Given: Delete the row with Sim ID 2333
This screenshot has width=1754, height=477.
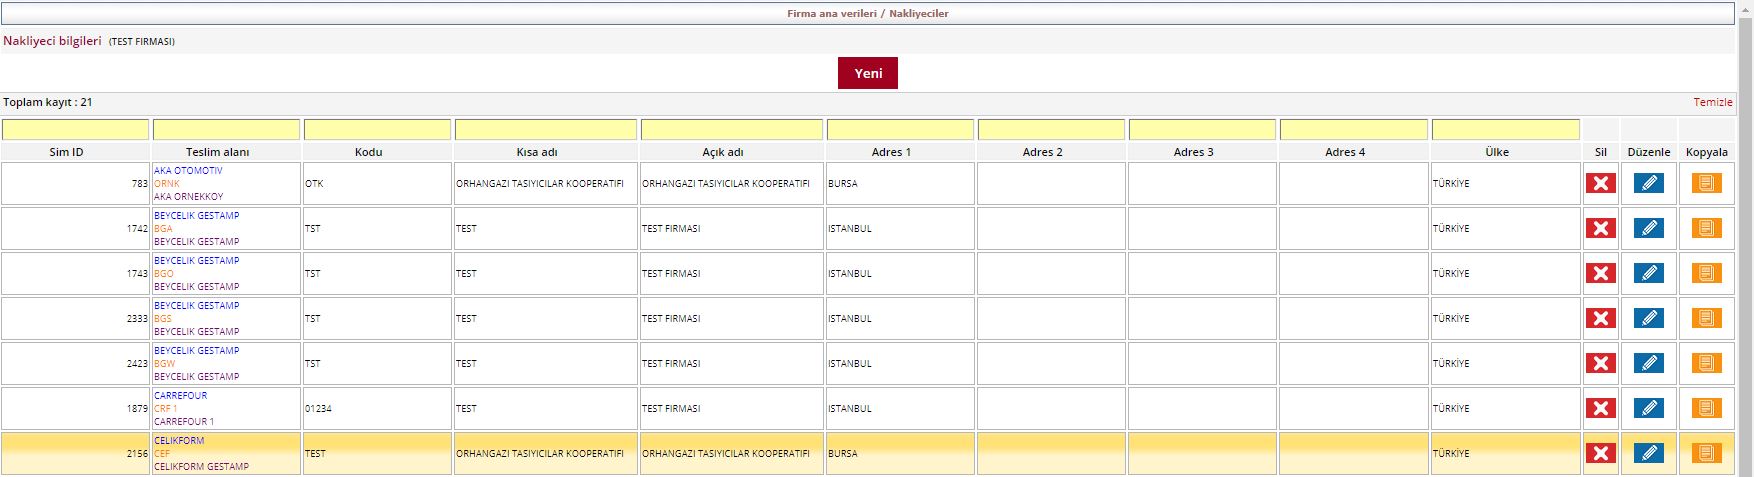Looking at the screenshot, I should pyautogui.click(x=1600, y=318).
